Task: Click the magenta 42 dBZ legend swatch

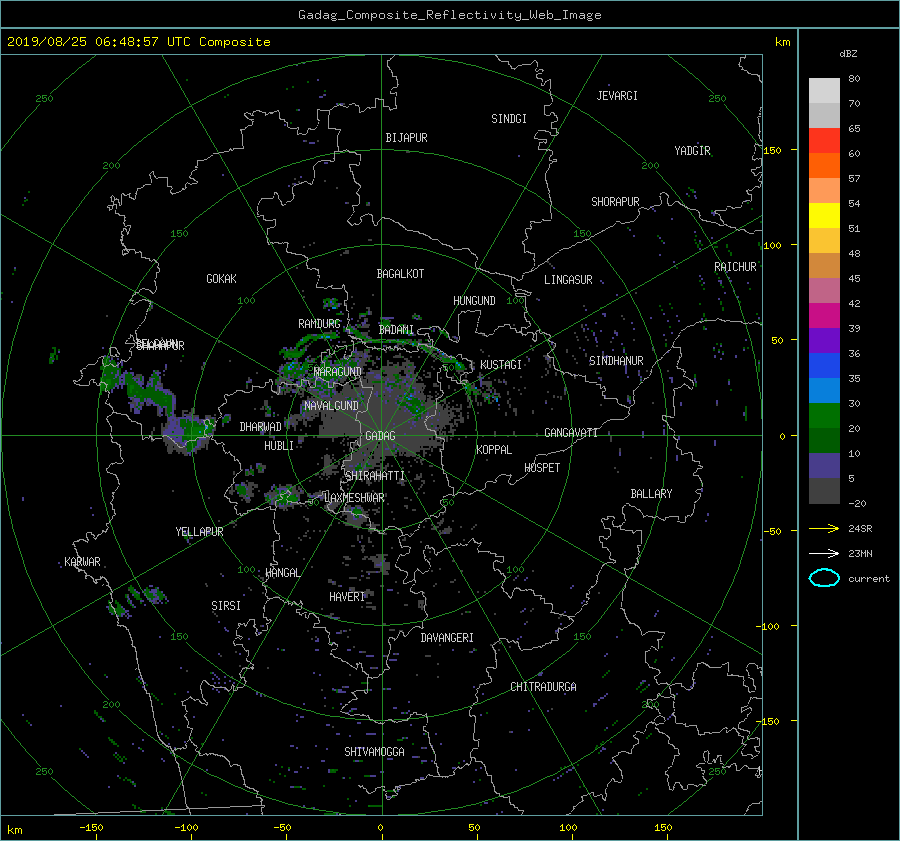Action: click(824, 316)
